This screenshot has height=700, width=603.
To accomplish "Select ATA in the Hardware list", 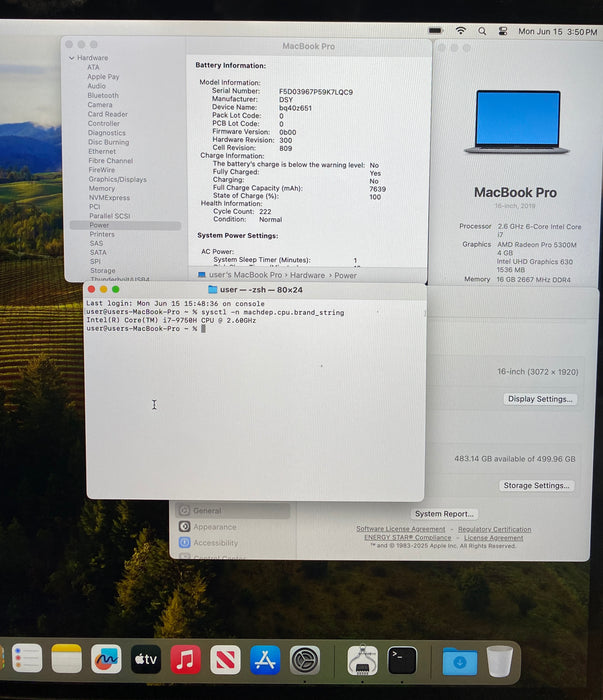I will pyautogui.click(x=93, y=67).
